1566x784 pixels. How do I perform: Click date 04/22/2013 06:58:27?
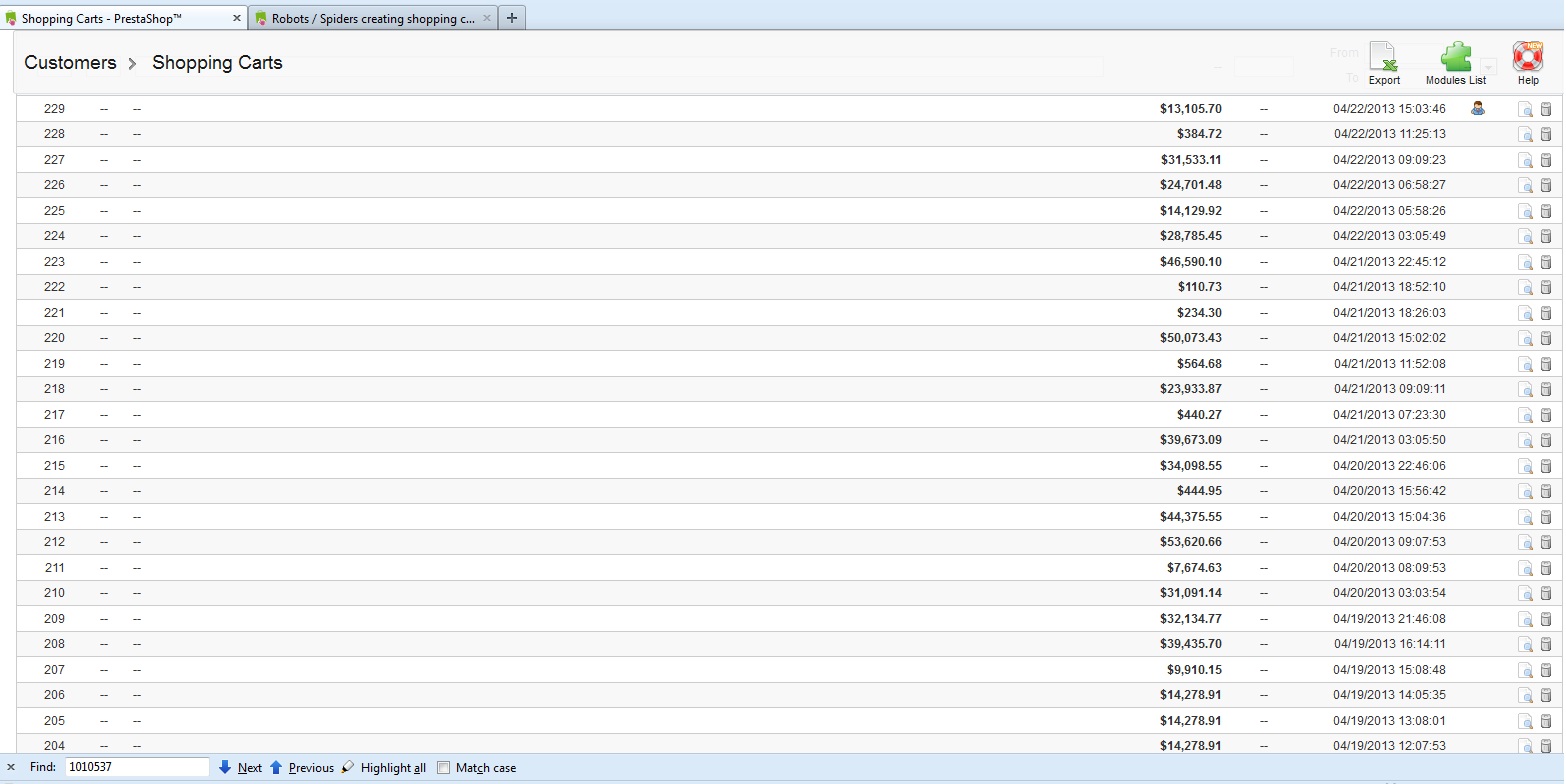(x=1389, y=184)
